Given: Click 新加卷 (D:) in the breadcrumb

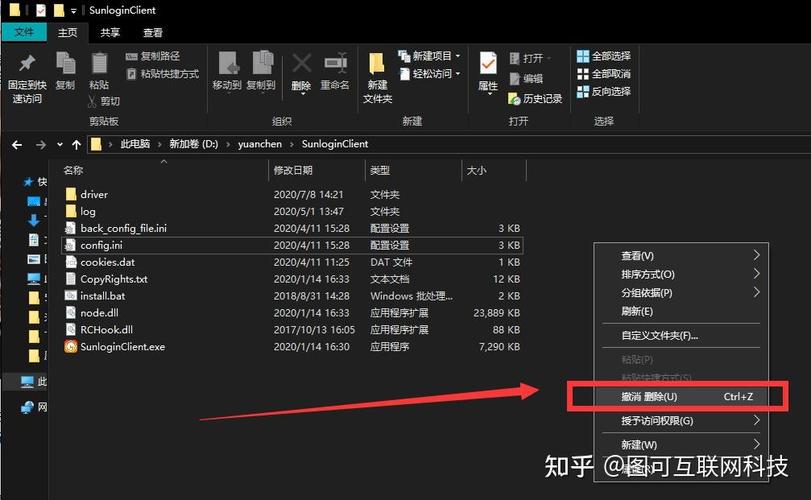Looking at the screenshot, I should (x=193, y=144).
